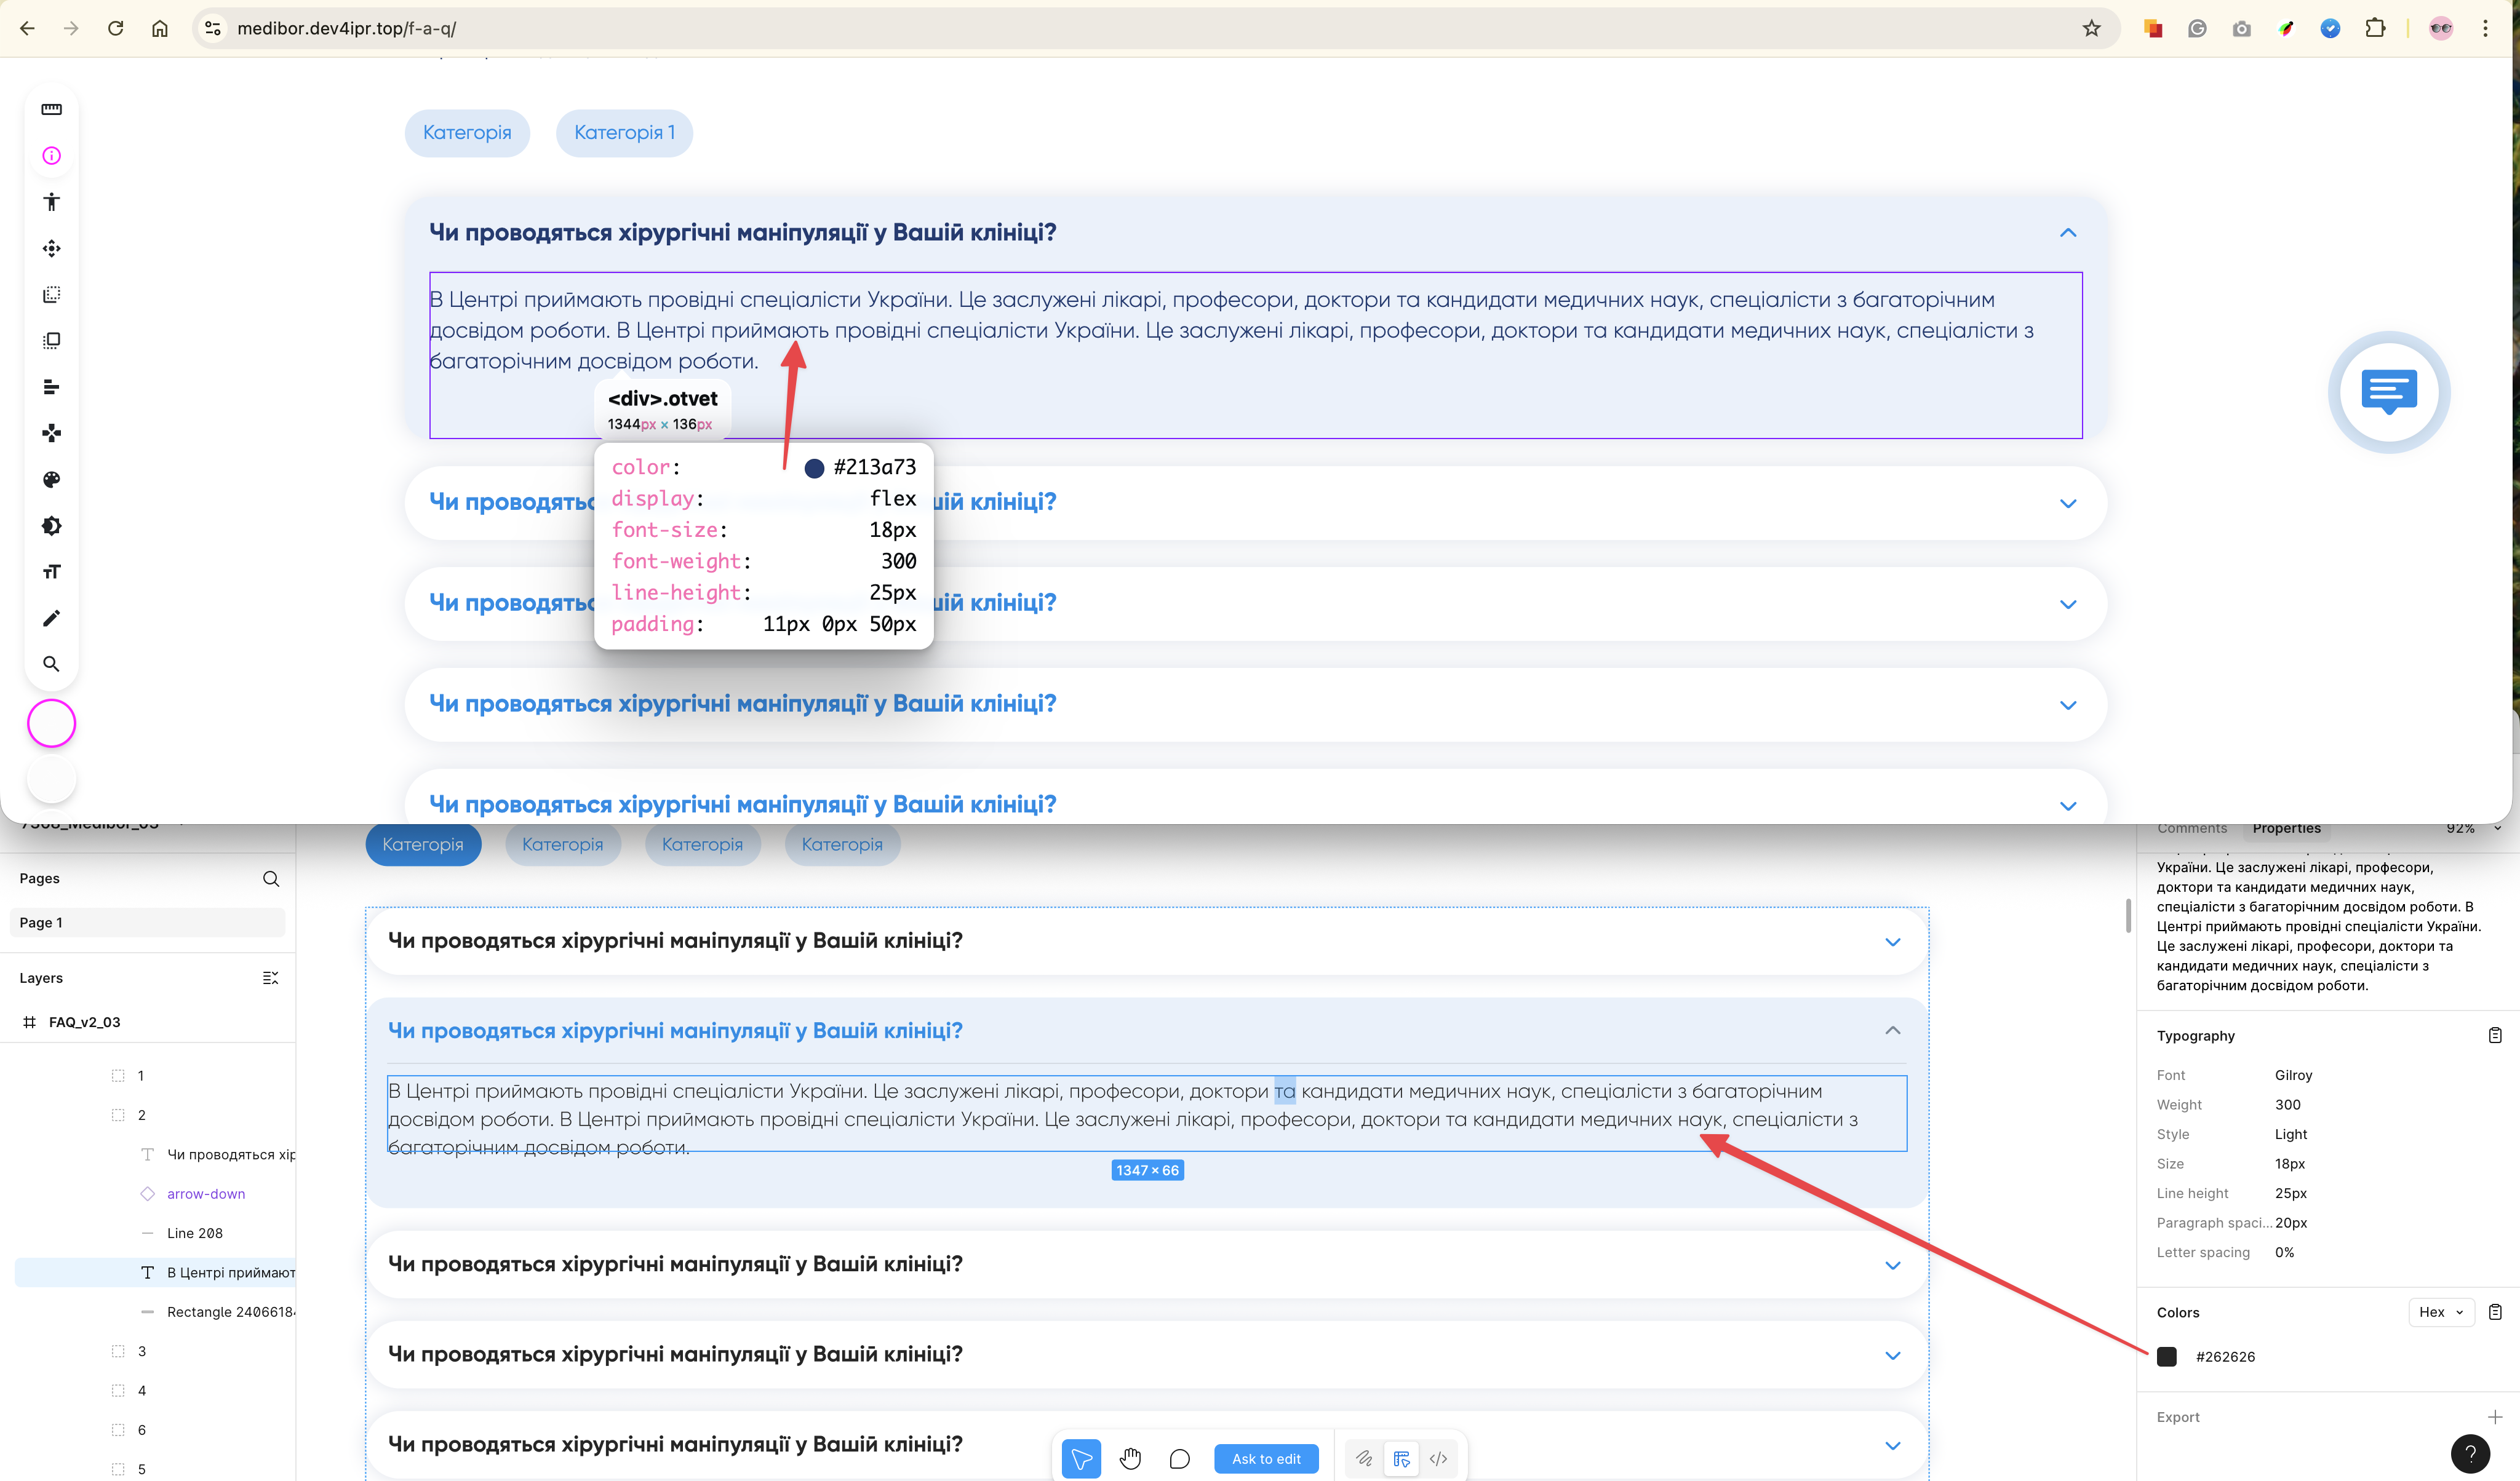Select the 'Категорія 1' category tab
This screenshot has width=2520, height=1481.
[624, 133]
